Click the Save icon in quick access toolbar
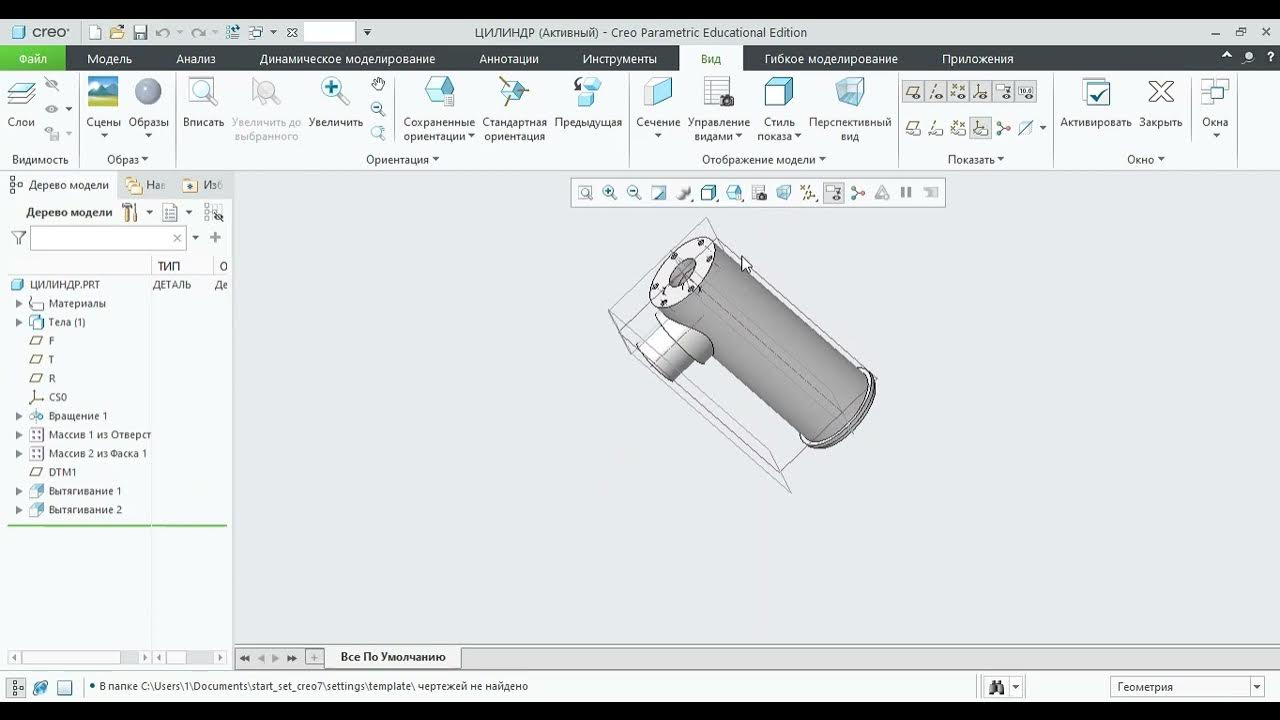 coord(141,32)
